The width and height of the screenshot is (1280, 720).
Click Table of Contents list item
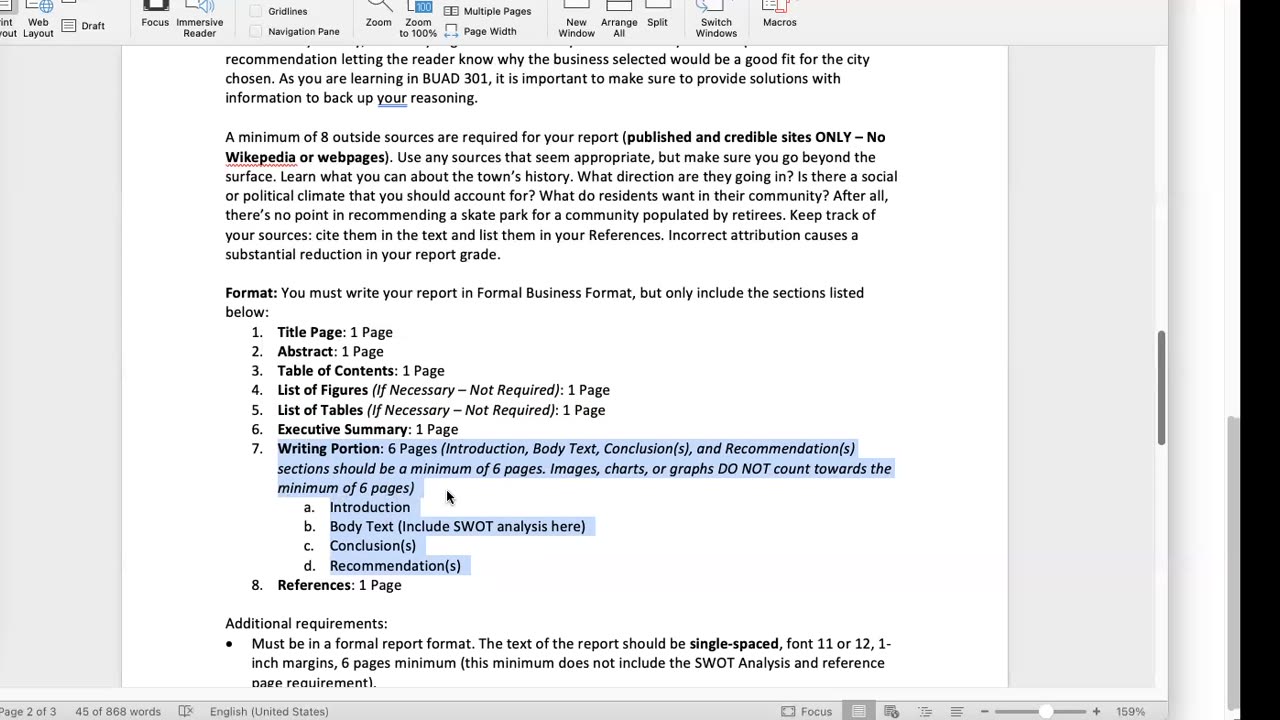point(360,371)
